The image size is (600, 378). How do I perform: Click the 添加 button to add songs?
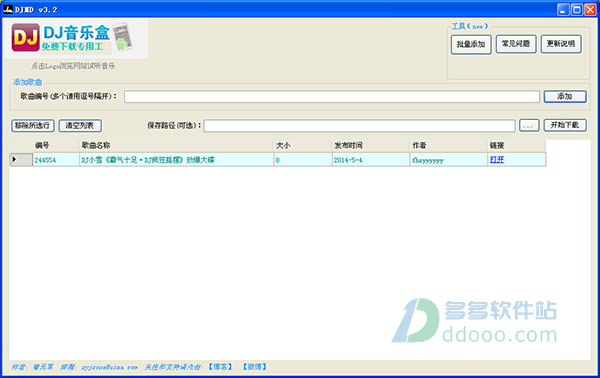coord(565,96)
